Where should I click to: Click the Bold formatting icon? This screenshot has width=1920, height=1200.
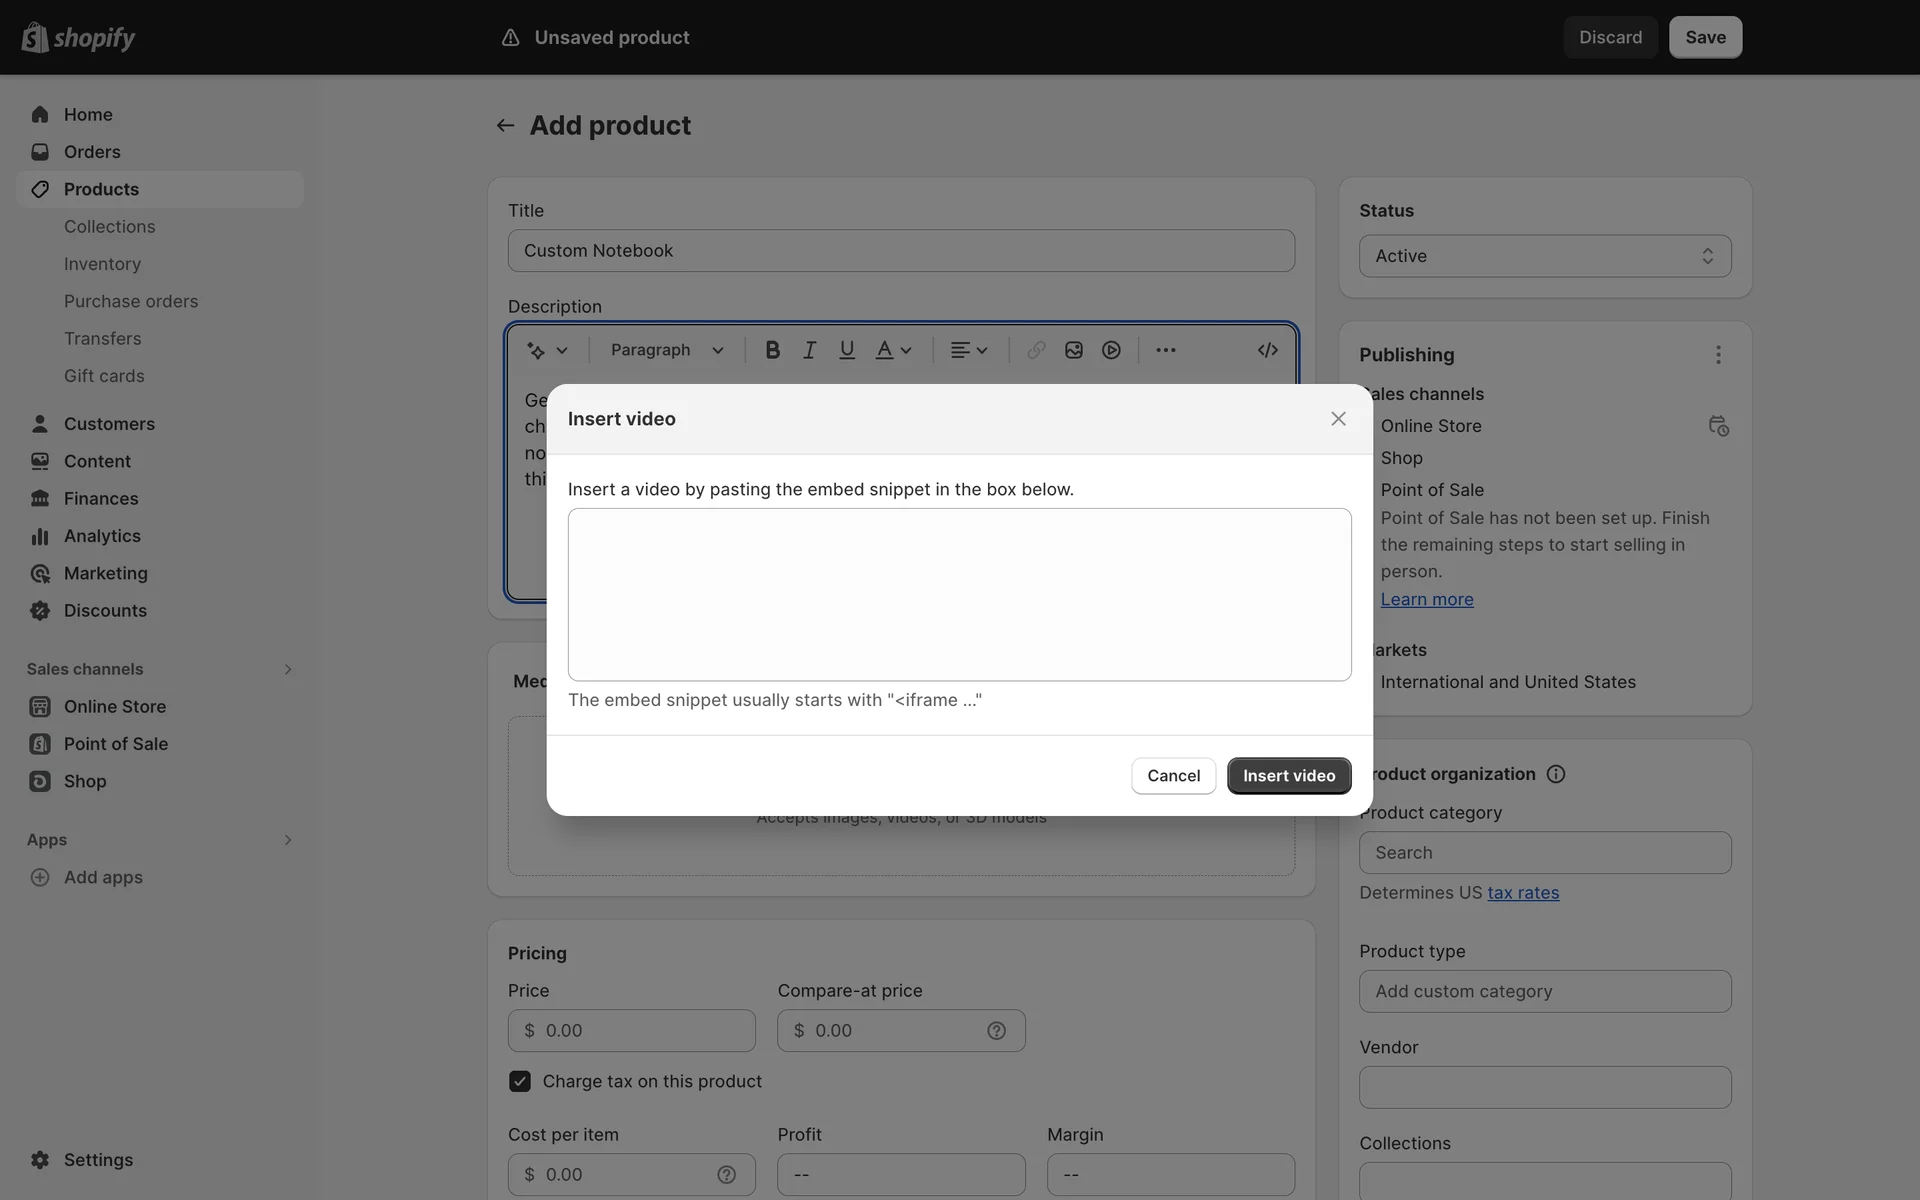click(x=772, y=350)
